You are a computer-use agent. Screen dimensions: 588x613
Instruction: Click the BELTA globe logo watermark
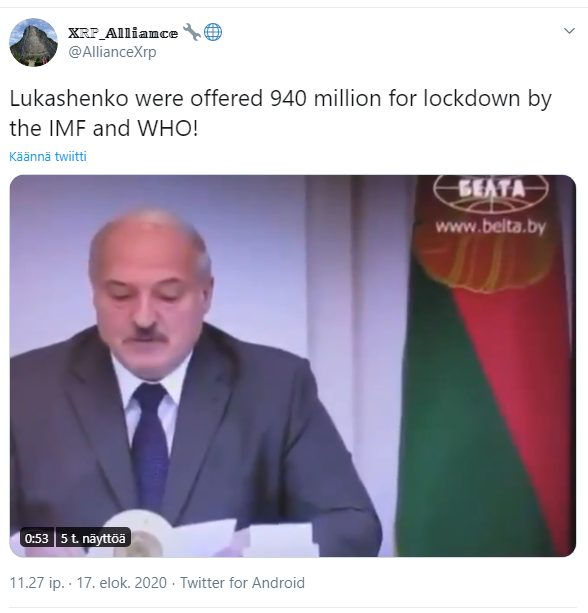point(491,192)
